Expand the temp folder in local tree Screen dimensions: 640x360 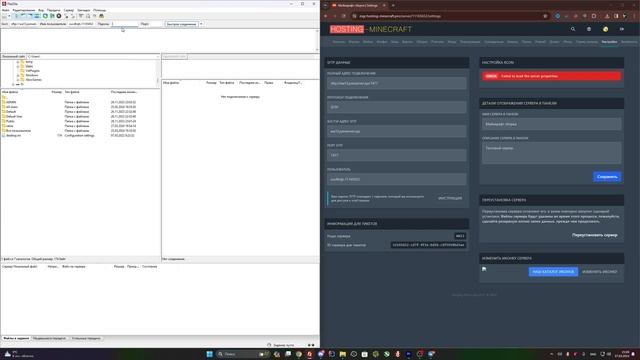pyautogui.click(x=18, y=62)
